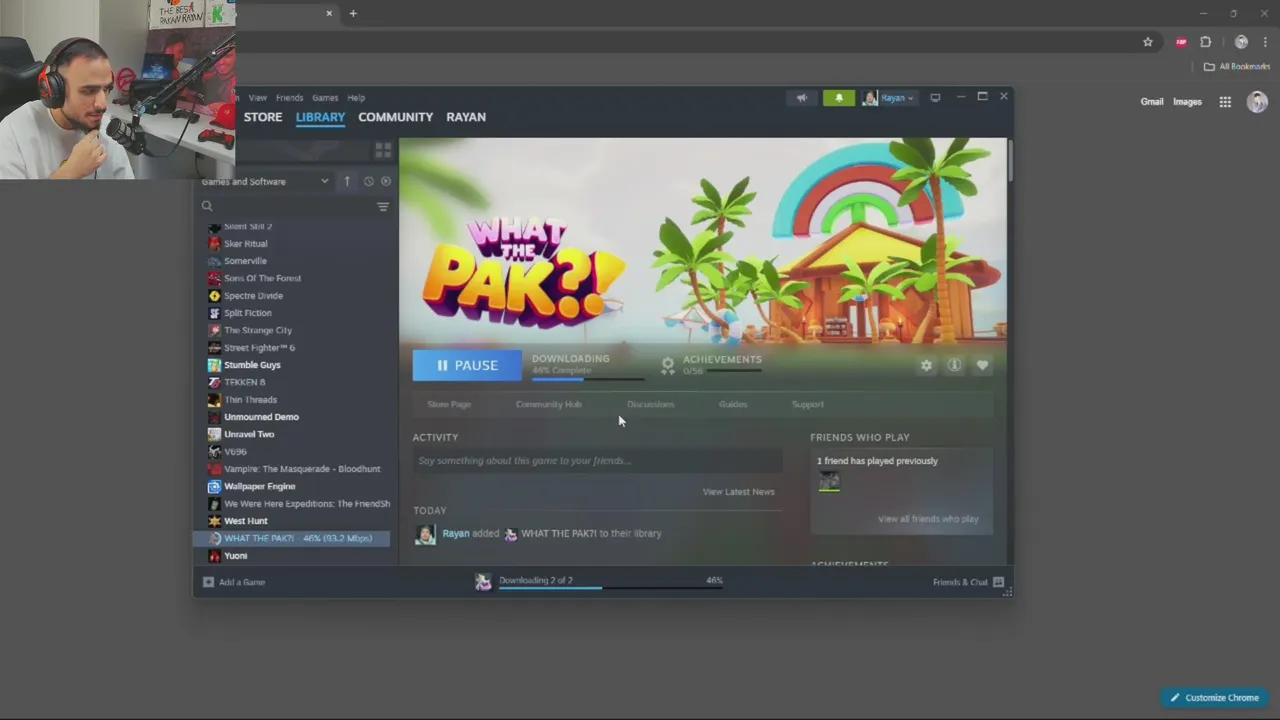Screen dimensions: 1280x720
Task: Open the Support link
Action: tap(808, 404)
